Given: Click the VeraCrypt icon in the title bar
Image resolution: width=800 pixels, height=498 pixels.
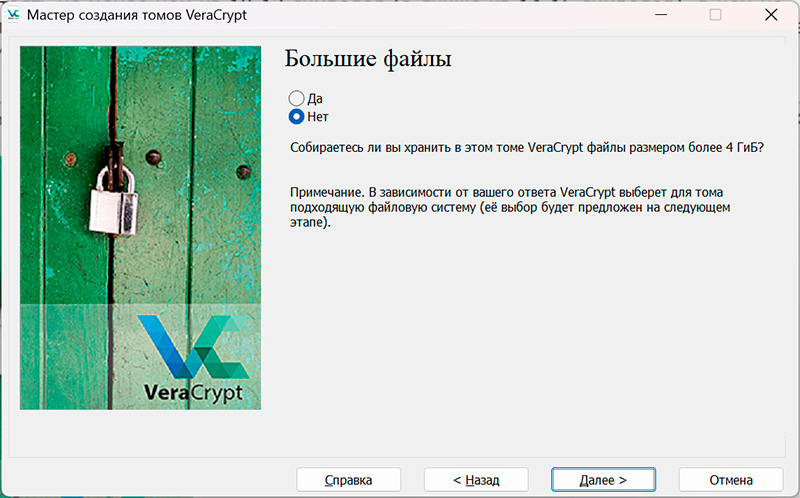Looking at the screenshot, I should (x=14, y=15).
